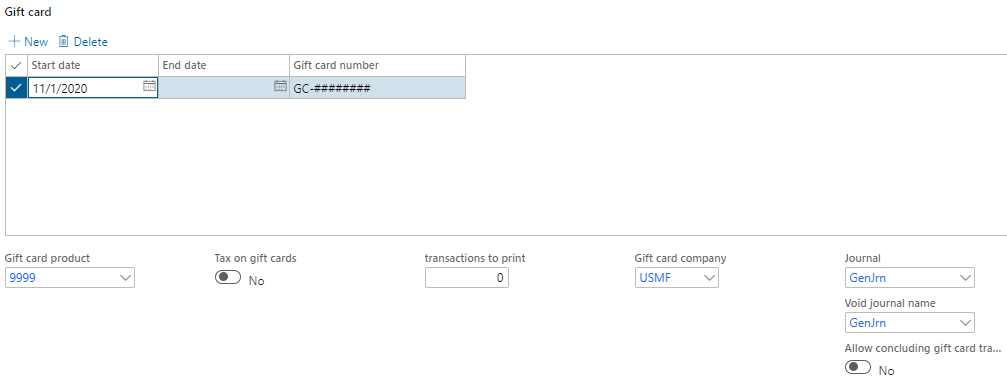1007x379 pixels.
Task: Open the Void journal name dropdown arrow
Action: [965, 322]
